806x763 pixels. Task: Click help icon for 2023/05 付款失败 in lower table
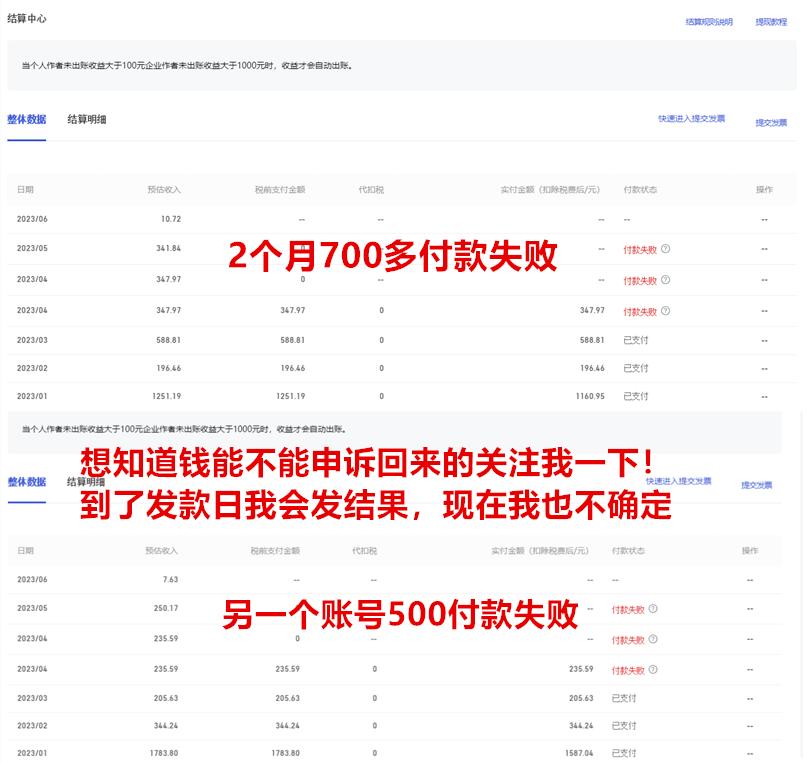[x=653, y=608]
